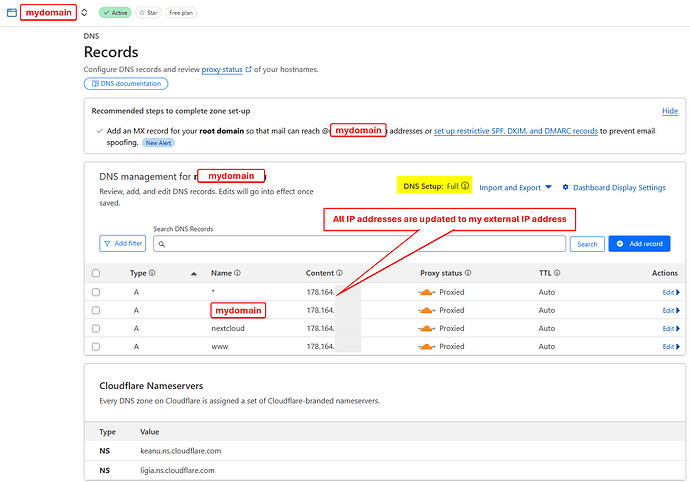The height and width of the screenshot is (482, 690).
Task: Edit the mydomain A record
Action: pos(671,310)
